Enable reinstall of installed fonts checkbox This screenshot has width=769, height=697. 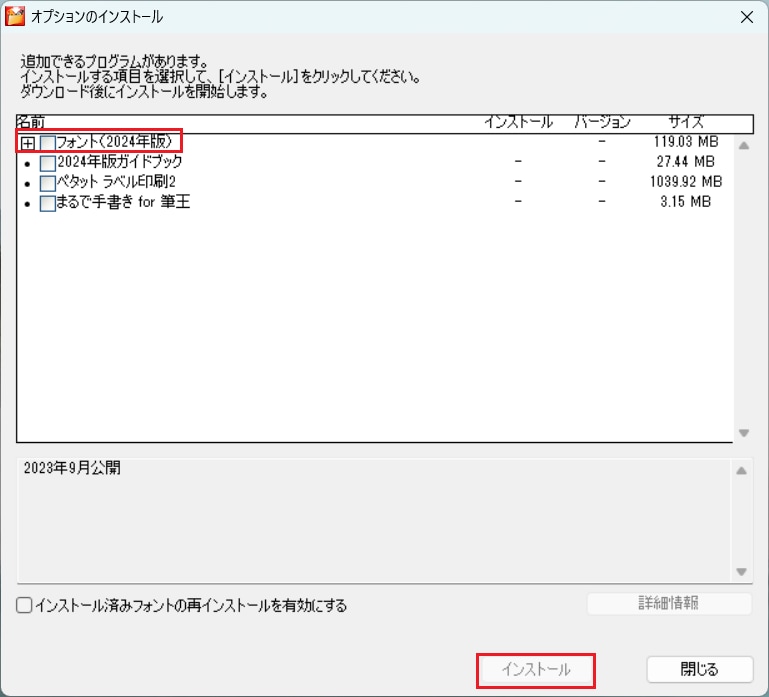[24, 605]
